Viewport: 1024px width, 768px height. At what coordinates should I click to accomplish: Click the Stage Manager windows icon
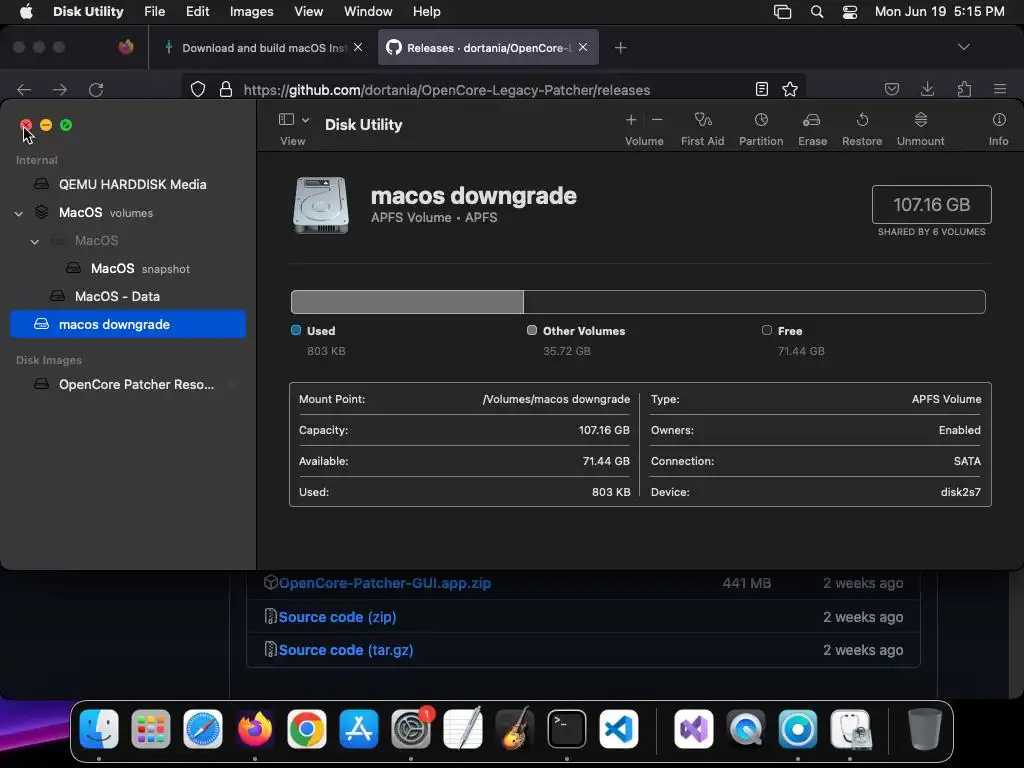782,12
